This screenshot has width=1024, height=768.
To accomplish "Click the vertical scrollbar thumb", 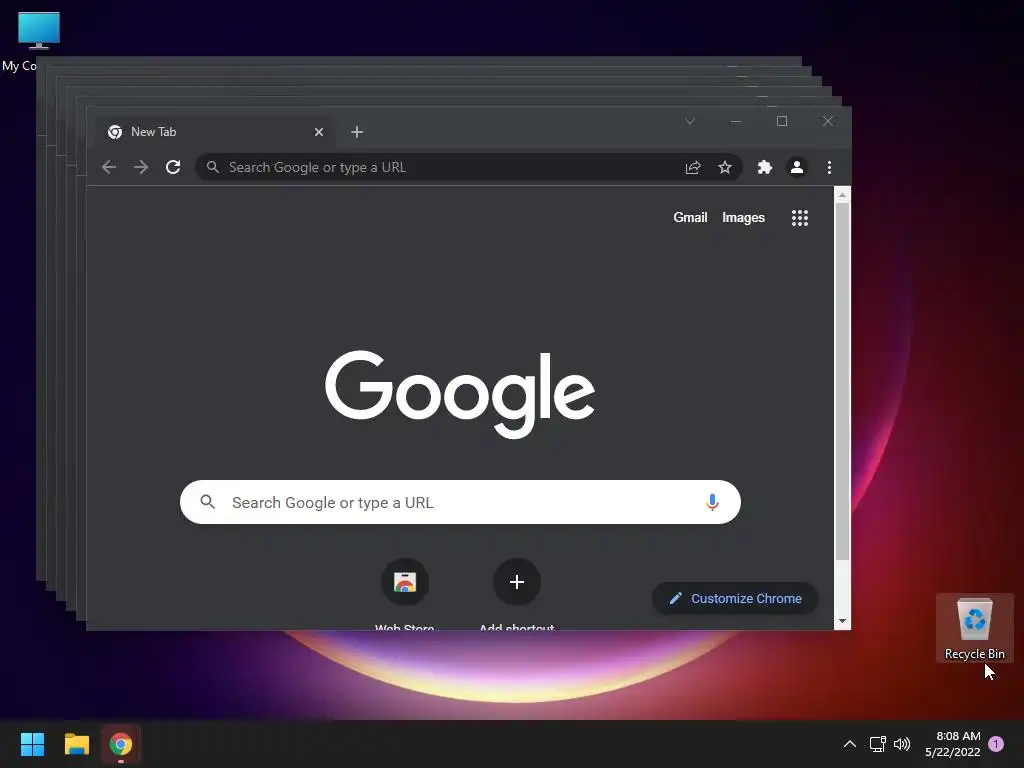I will [842, 381].
